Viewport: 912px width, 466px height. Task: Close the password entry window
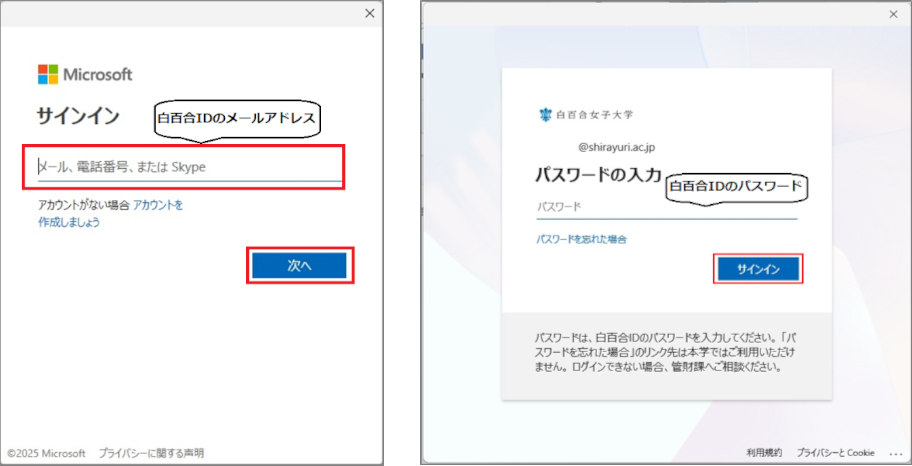click(893, 15)
